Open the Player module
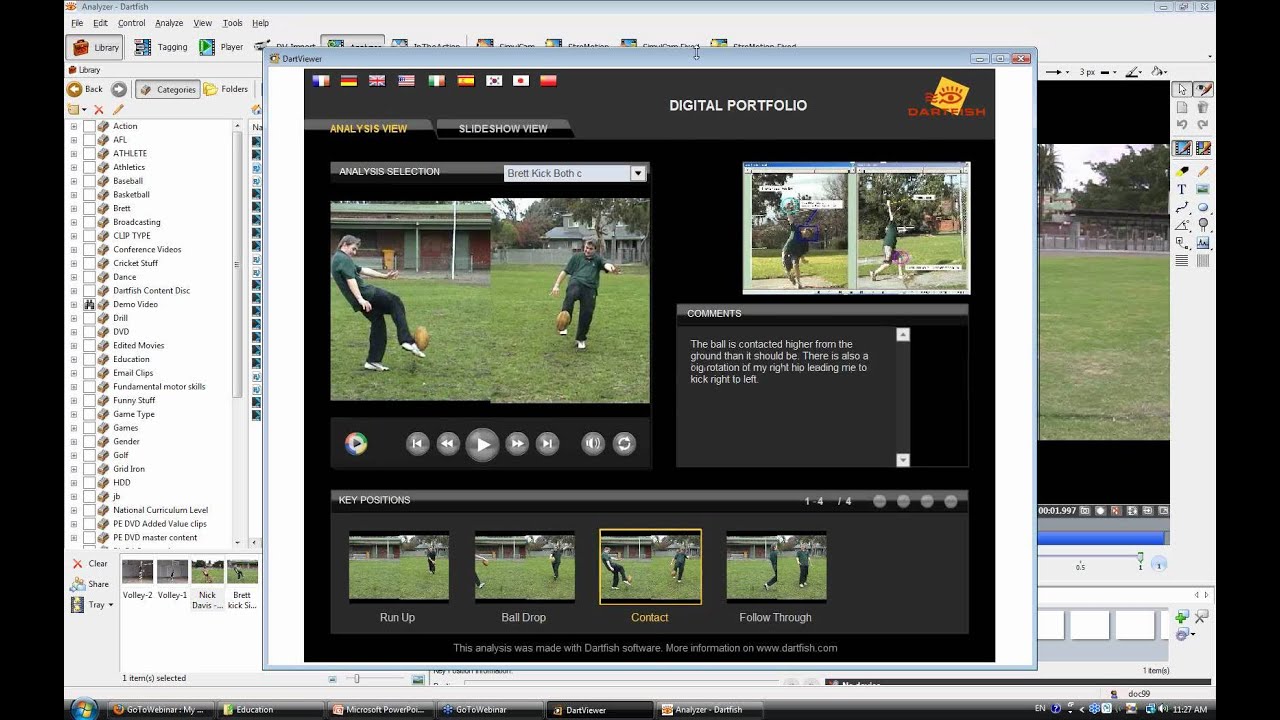The height and width of the screenshot is (720, 1280). [x=221, y=47]
